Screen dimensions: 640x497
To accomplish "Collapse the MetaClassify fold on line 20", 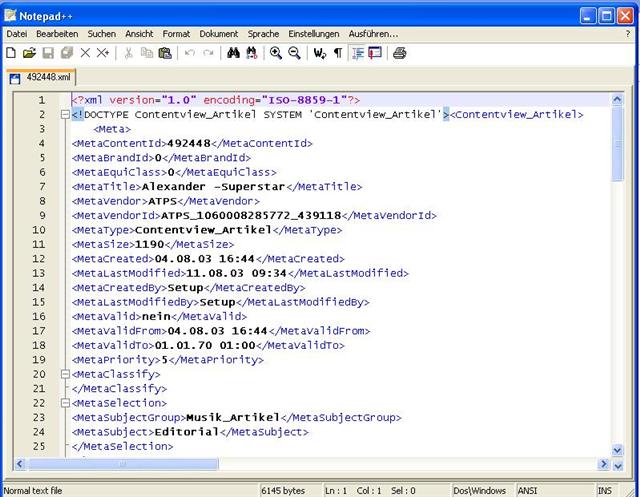I will tap(65, 374).
